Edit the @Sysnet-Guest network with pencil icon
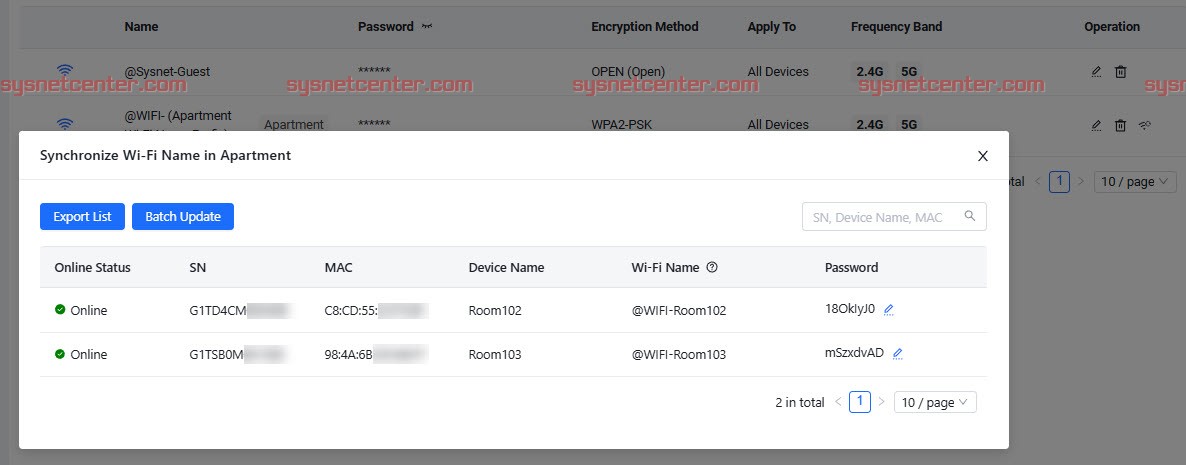1186x465 pixels. pos(1096,72)
